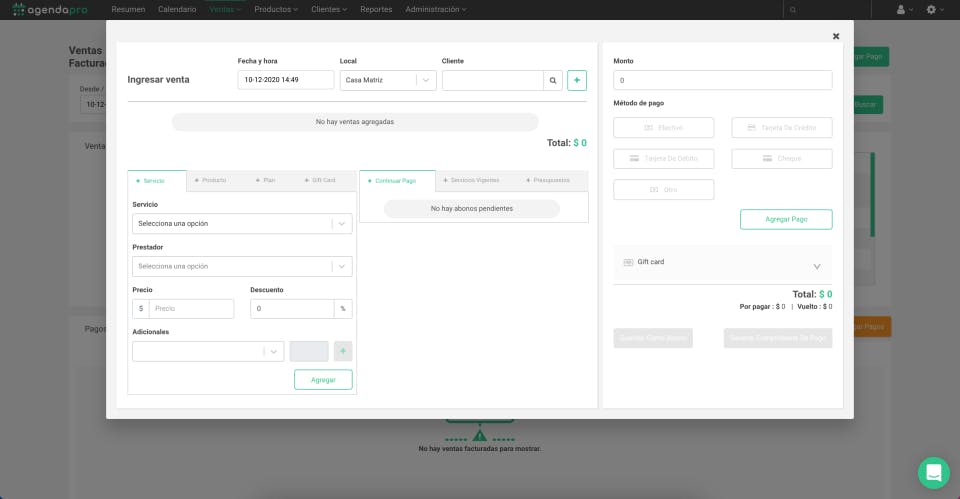Open the Ventas menu
The width and height of the screenshot is (960, 499).
click(225, 9)
